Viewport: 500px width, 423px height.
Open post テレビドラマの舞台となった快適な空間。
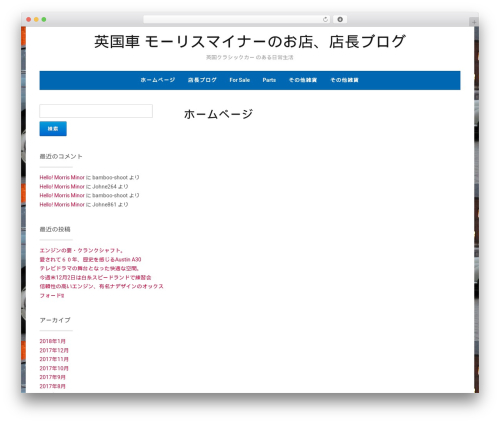point(89,268)
